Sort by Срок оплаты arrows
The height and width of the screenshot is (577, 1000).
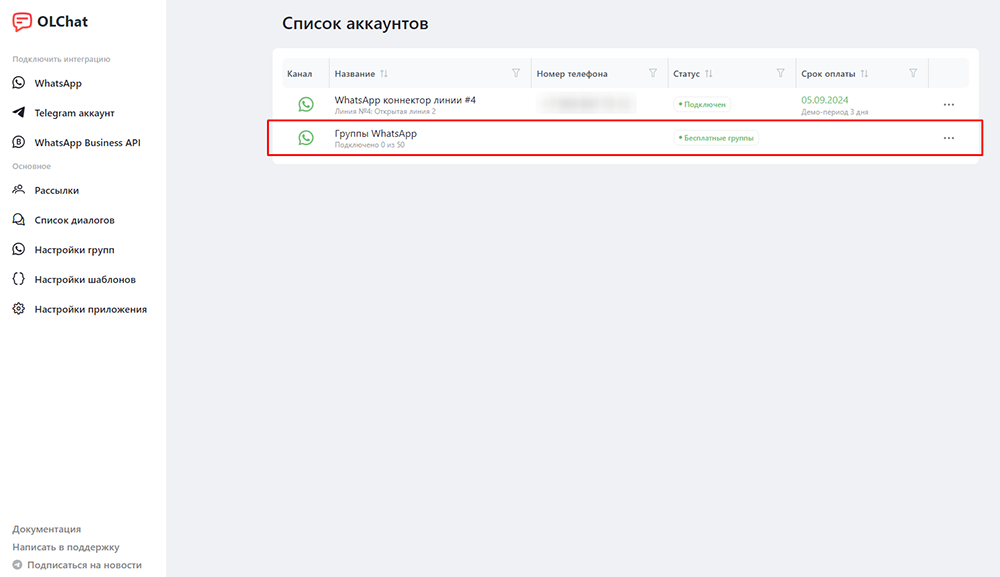864,74
